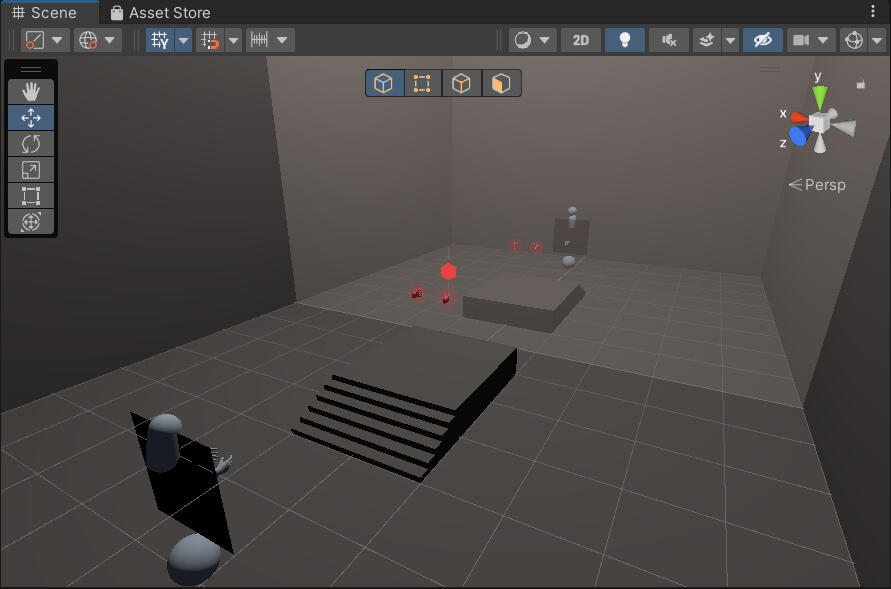
Task: Toggle scene visibility eye icon
Action: pyautogui.click(x=763, y=40)
